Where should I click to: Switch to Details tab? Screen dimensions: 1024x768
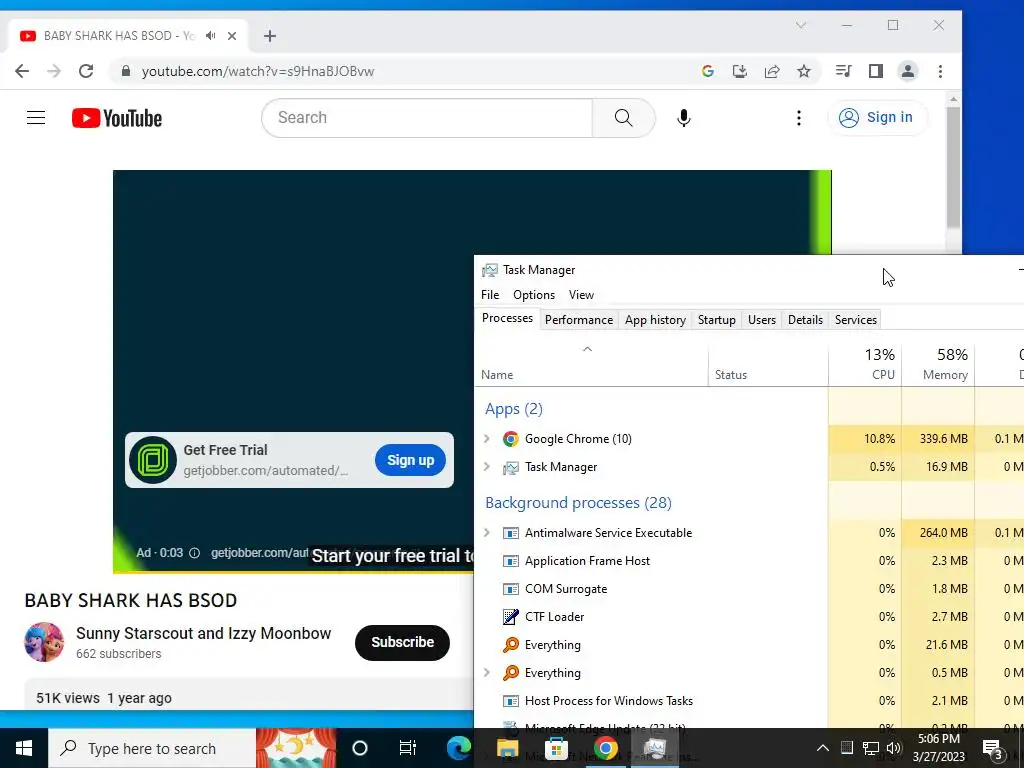(x=805, y=320)
